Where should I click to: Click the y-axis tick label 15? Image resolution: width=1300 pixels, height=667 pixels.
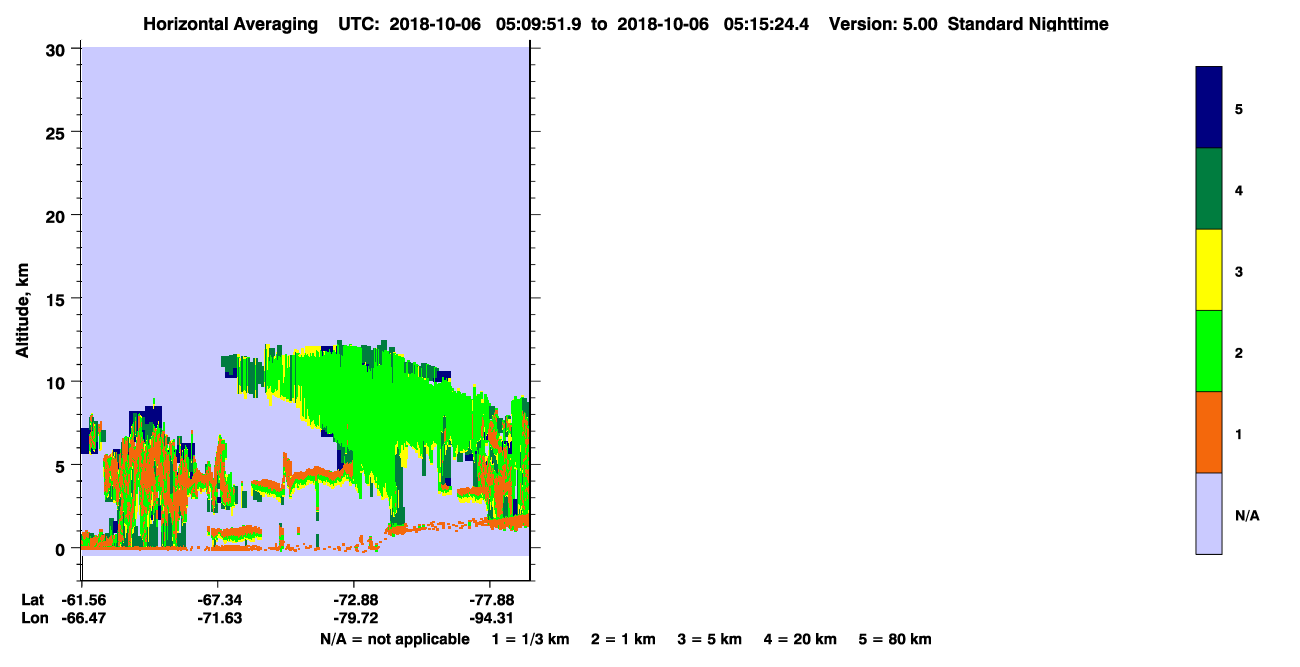coord(57,299)
